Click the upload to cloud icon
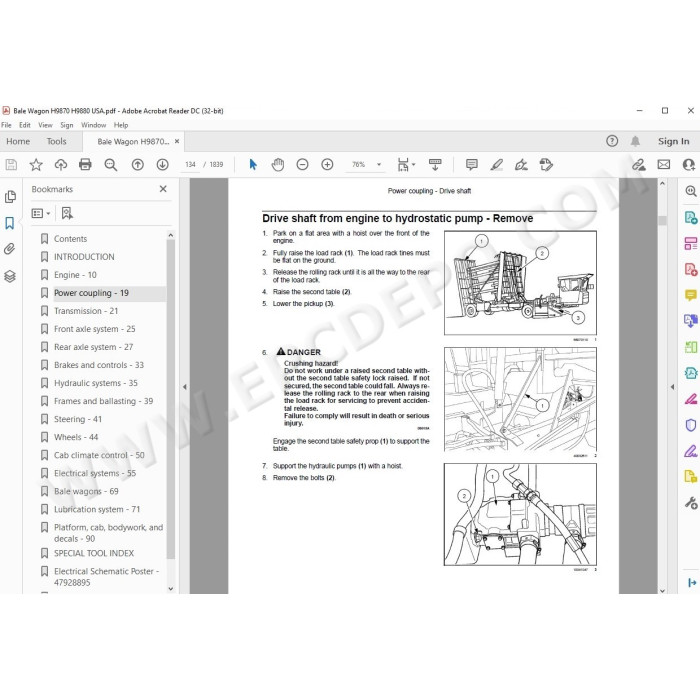The height and width of the screenshot is (700, 700). tap(61, 165)
